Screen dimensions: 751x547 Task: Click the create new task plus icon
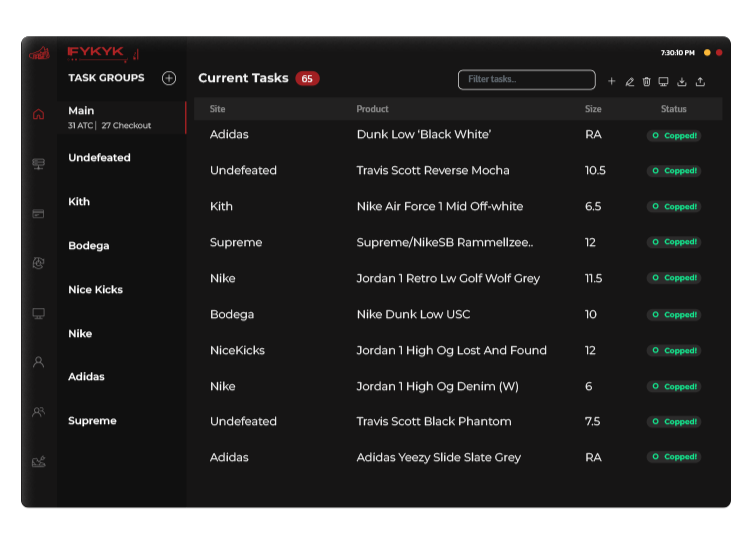tap(612, 82)
